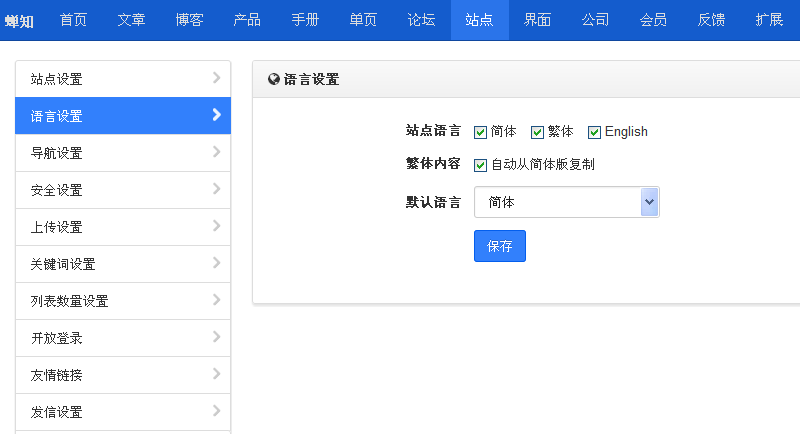Select the active 站点 menu tab
The image size is (800, 434).
coord(480,20)
